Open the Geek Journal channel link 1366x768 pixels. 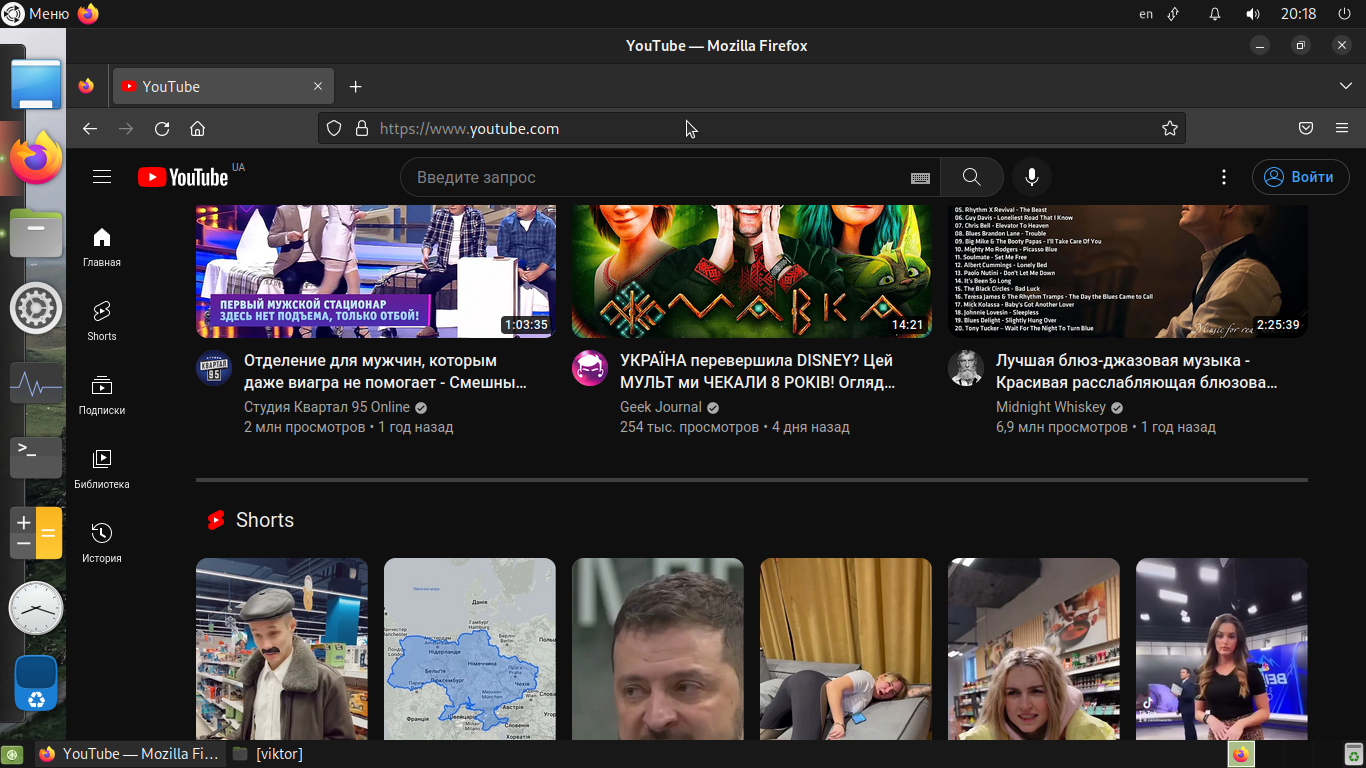[661, 407]
